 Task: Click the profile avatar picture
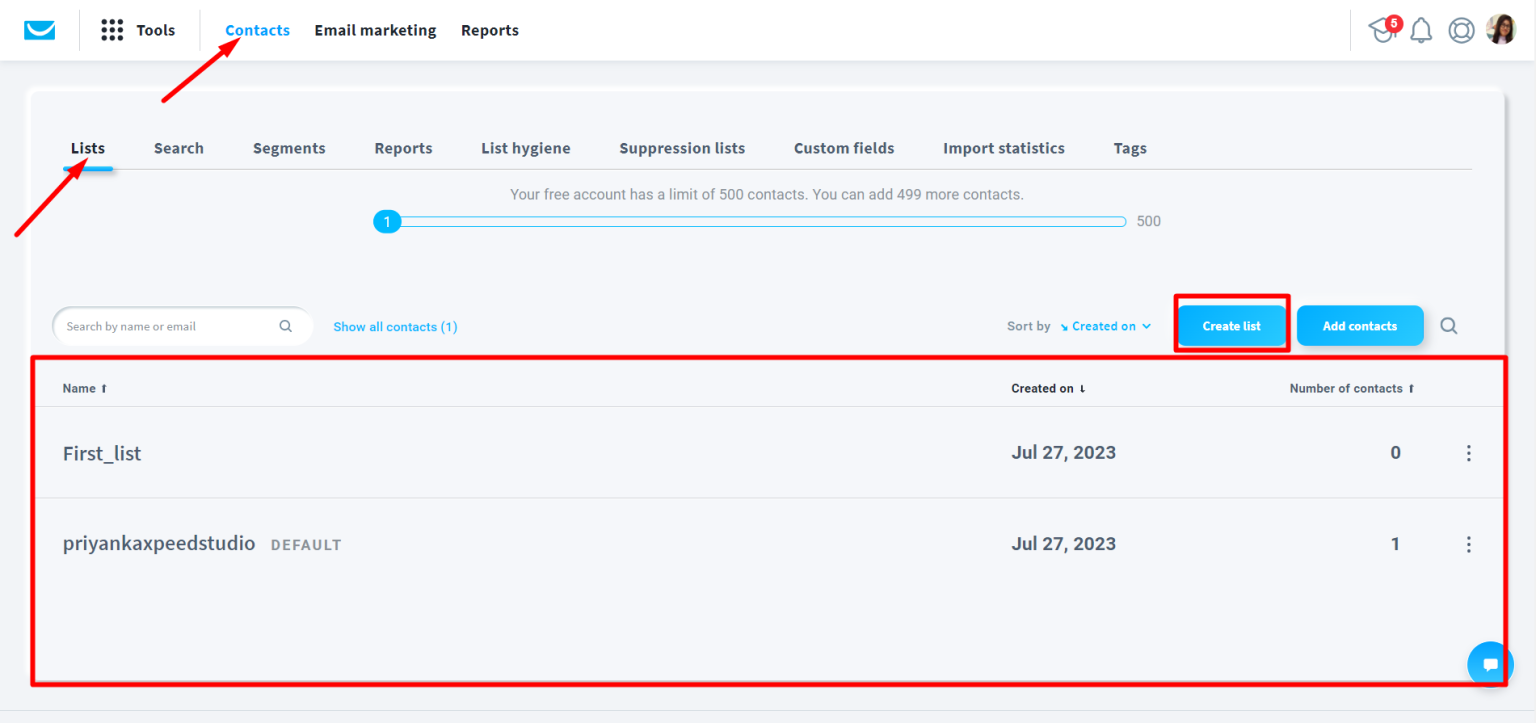pos(1501,30)
